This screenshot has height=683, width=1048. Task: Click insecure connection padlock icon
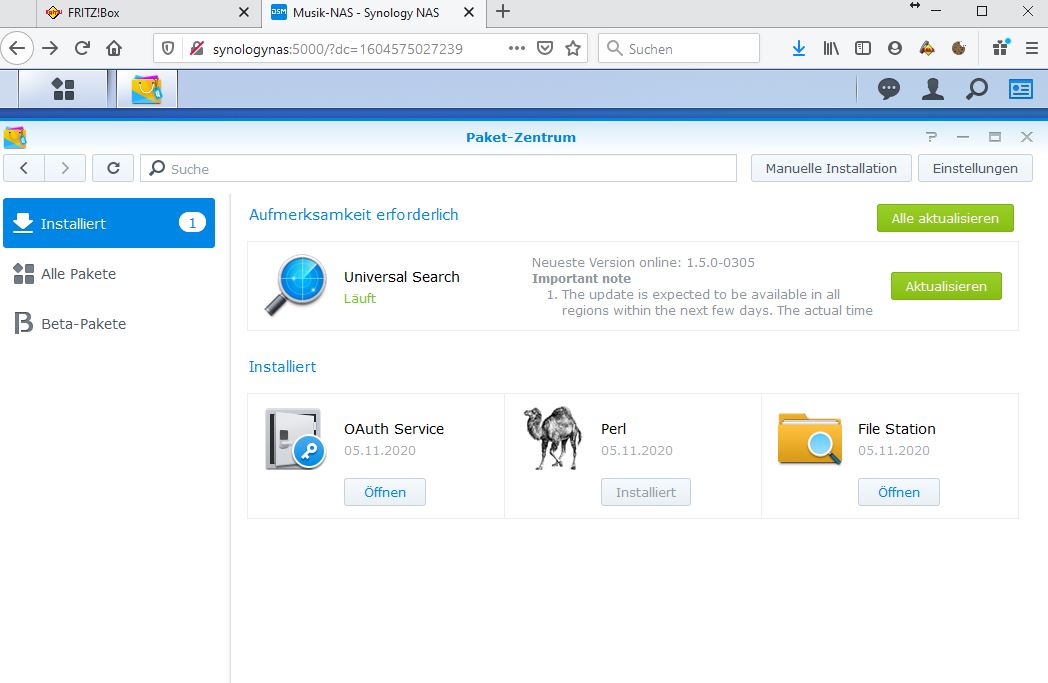(196, 48)
